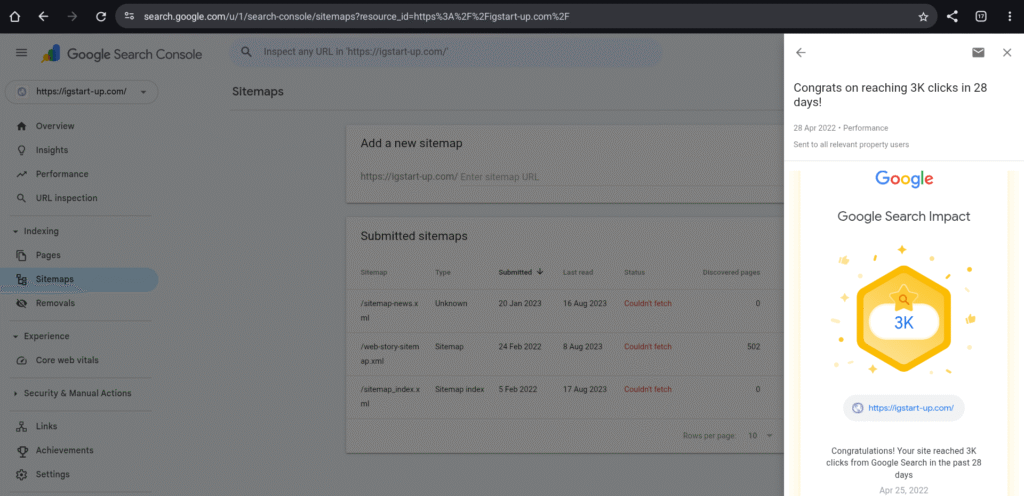Click the Google Search Console logo
The width and height of the screenshot is (1024, 496).
point(121,54)
